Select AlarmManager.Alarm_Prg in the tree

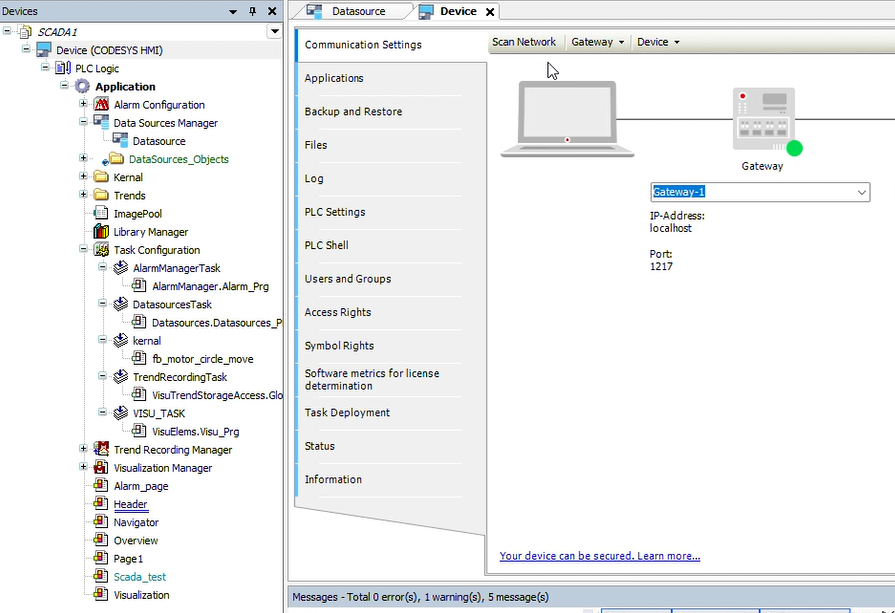(210, 286)
